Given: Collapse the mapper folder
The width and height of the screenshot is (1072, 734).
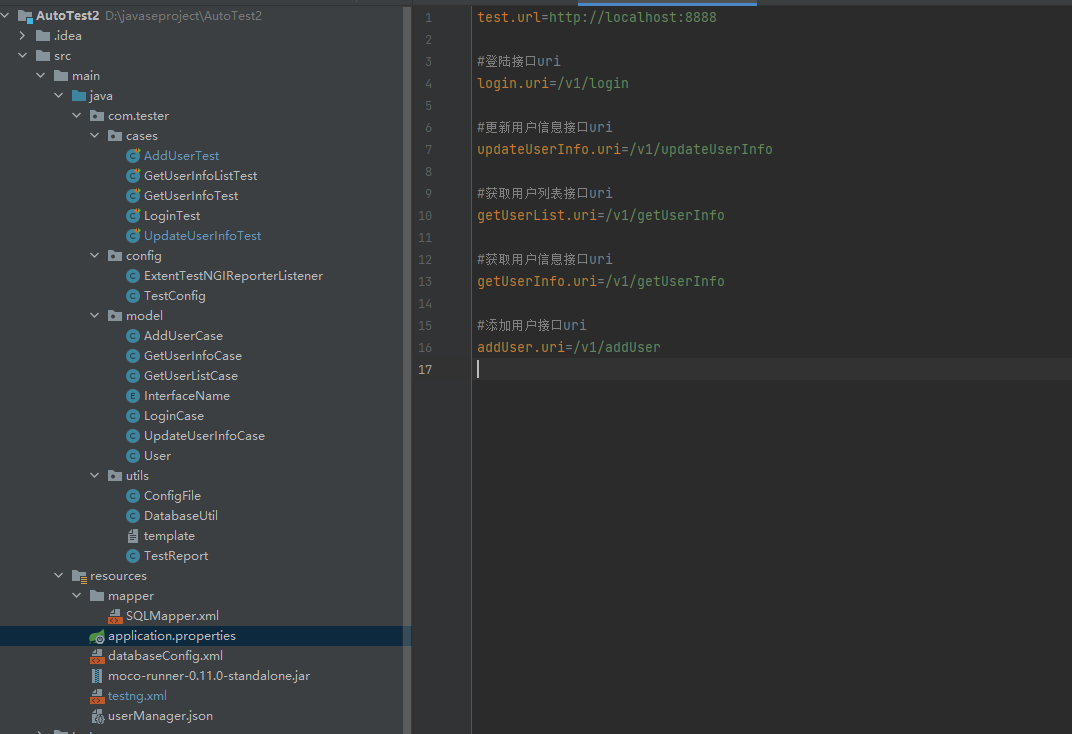Looking at the screenshot, I should (77, 596).
